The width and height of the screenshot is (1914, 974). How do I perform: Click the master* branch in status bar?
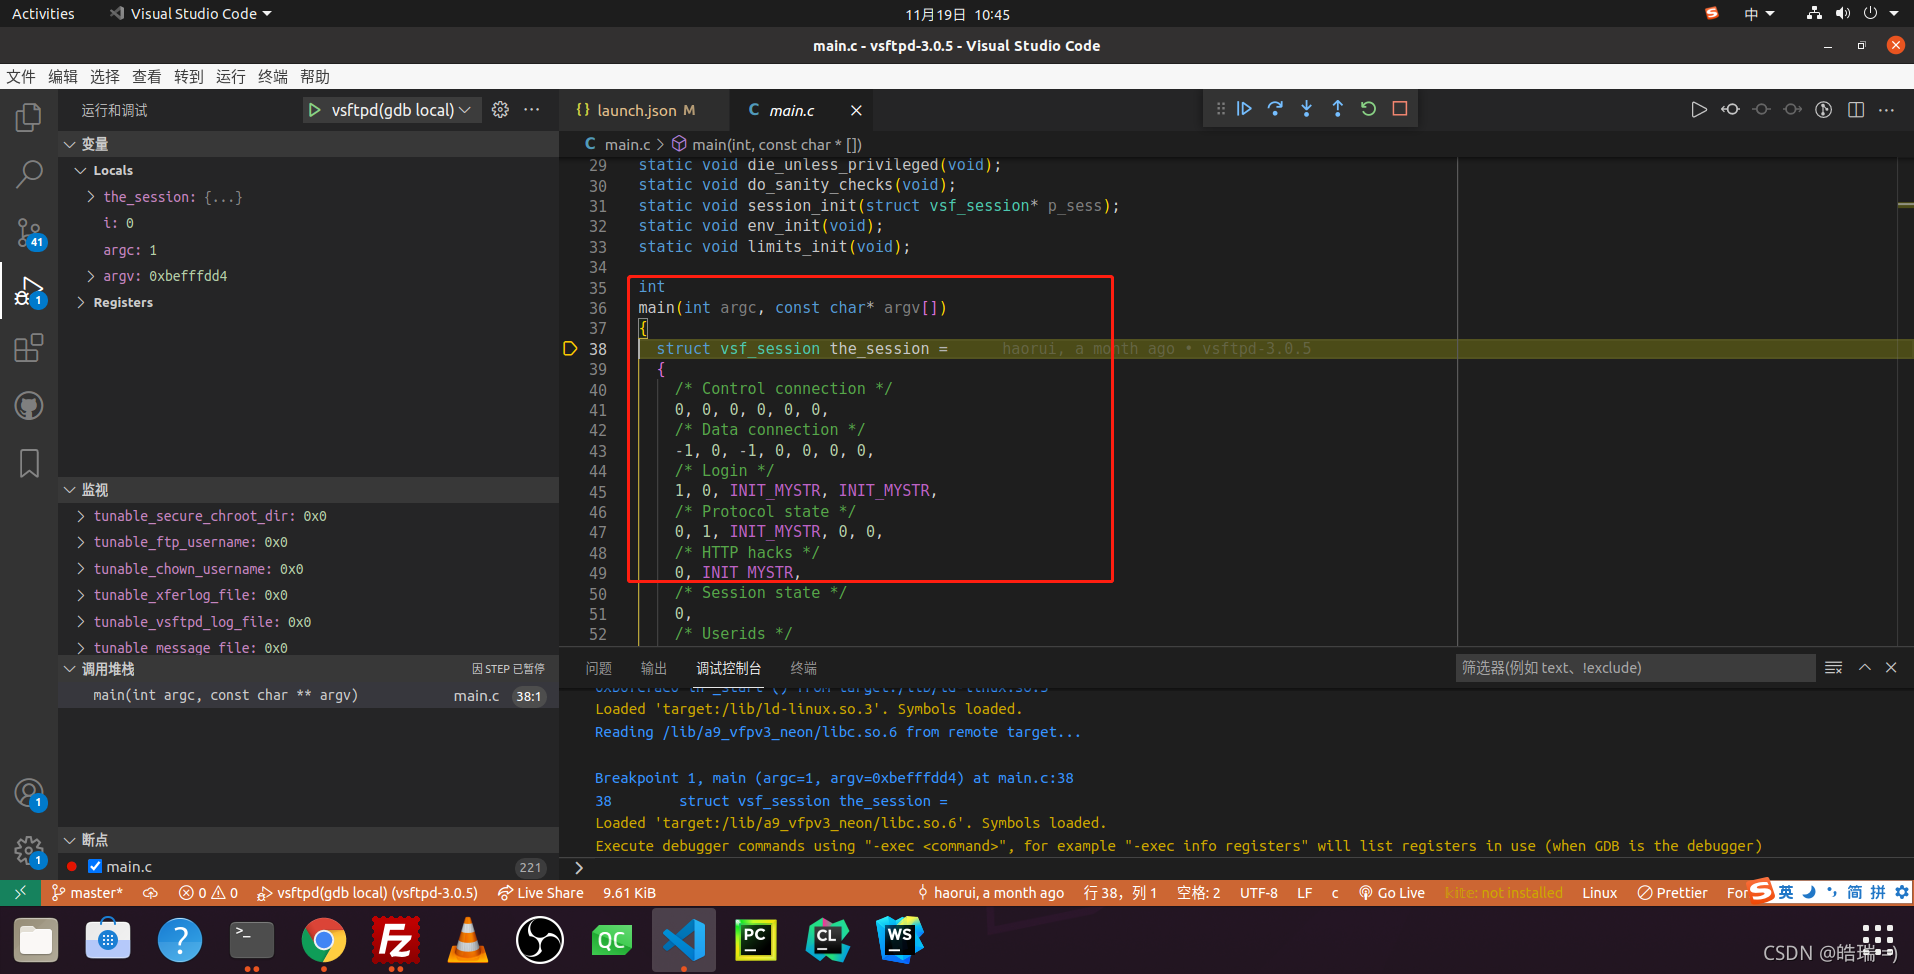(x=87, y=893)
